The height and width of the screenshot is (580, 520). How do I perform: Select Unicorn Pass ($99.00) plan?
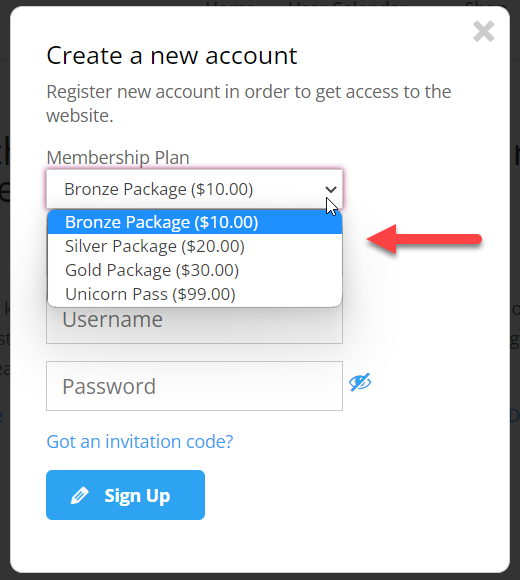(x=195, y=294)
